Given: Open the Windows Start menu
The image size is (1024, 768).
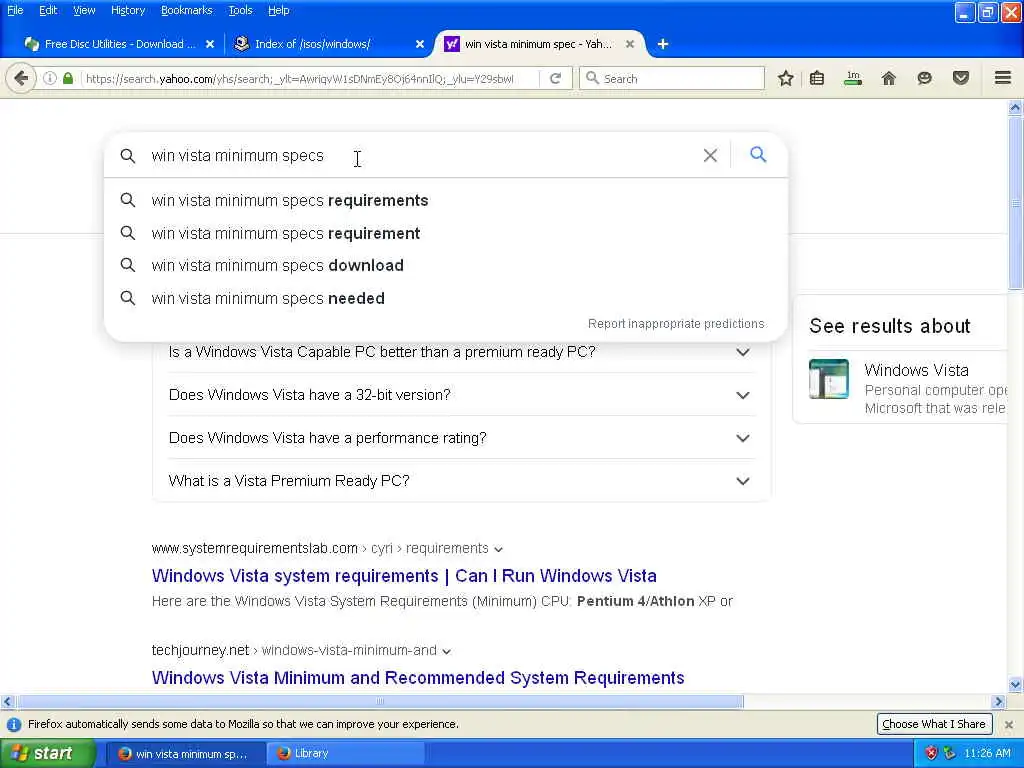Looking at the screenshot, I should pyautogui.click(x=47, y=753).
